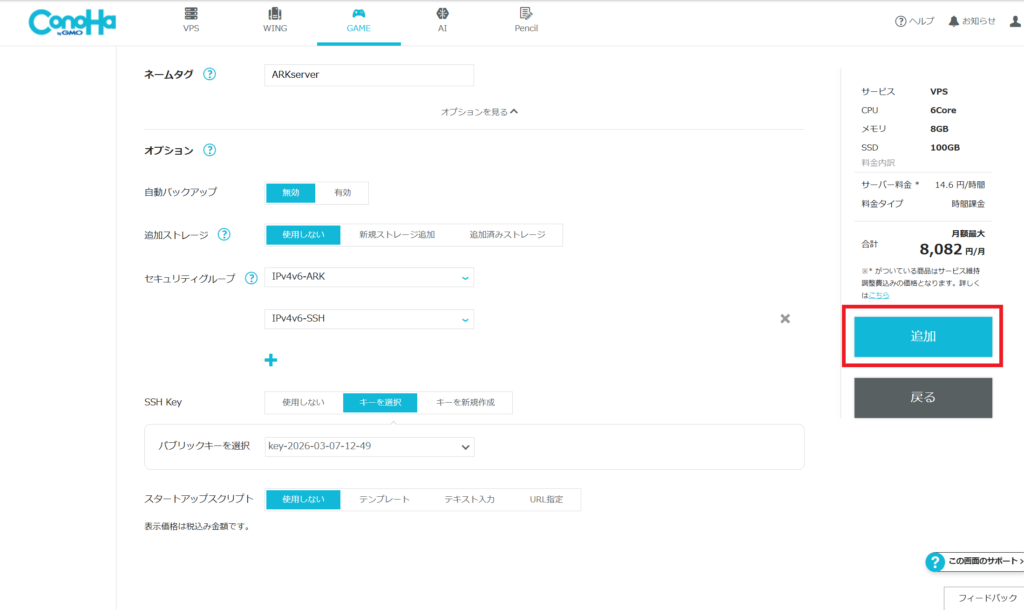Open the help icon beside ネームタグ

pos(209,74)
